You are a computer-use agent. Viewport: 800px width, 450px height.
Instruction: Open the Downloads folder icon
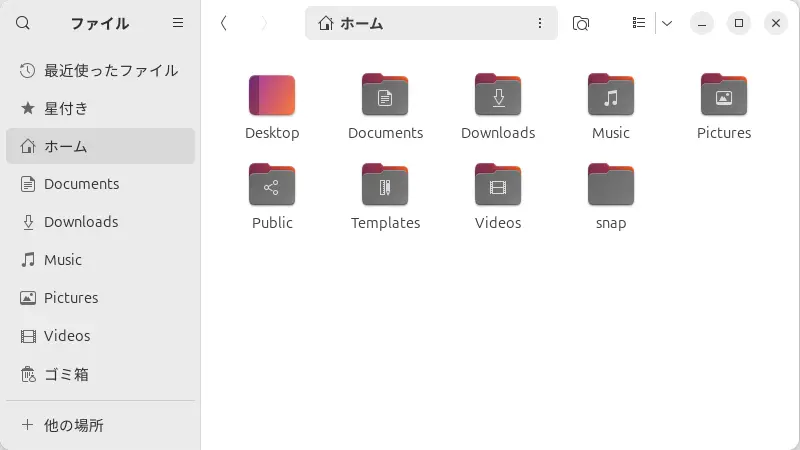(498, 96)
